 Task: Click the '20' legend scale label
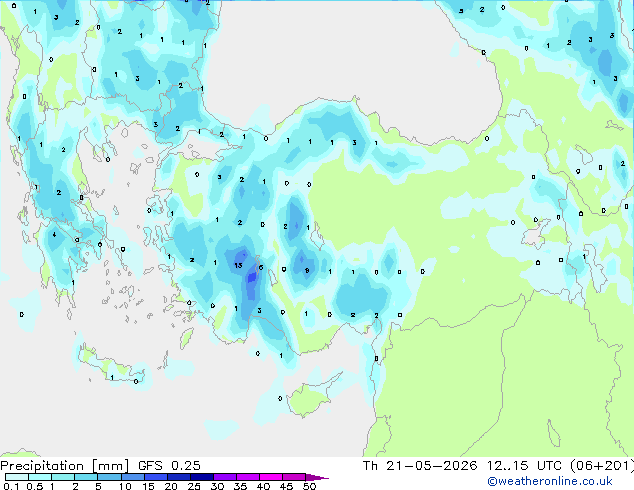(171, 486)
